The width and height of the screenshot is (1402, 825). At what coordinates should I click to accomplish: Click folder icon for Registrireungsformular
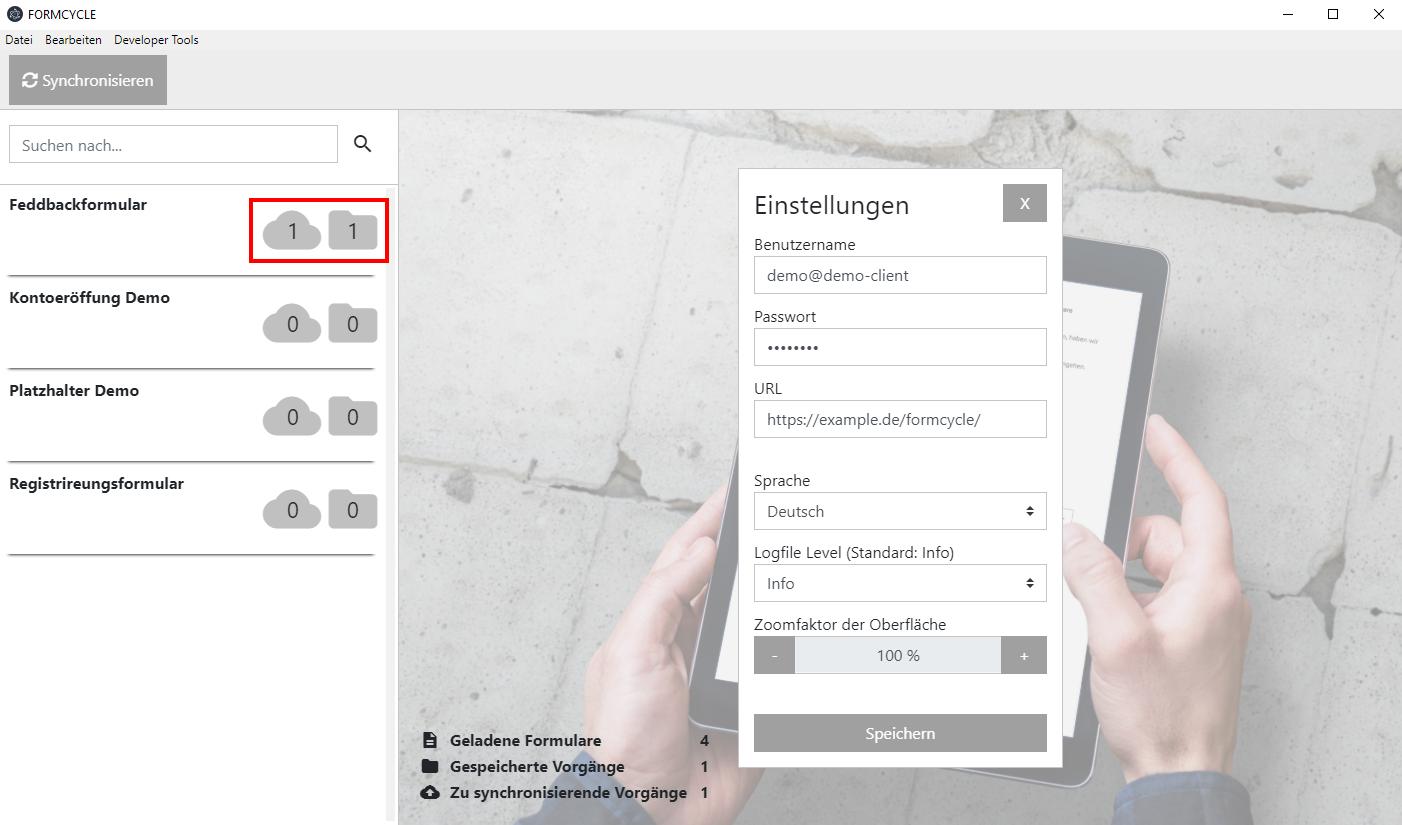click(x=352, y=511)
